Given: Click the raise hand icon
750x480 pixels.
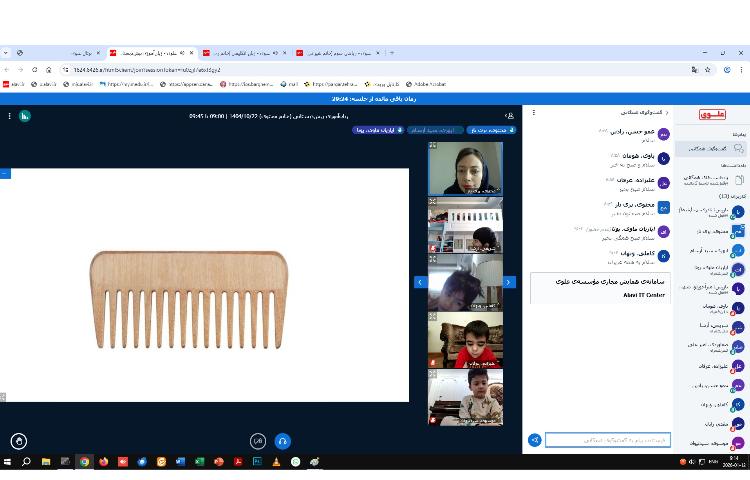Looking at the screenshot, I should point(19,441).
